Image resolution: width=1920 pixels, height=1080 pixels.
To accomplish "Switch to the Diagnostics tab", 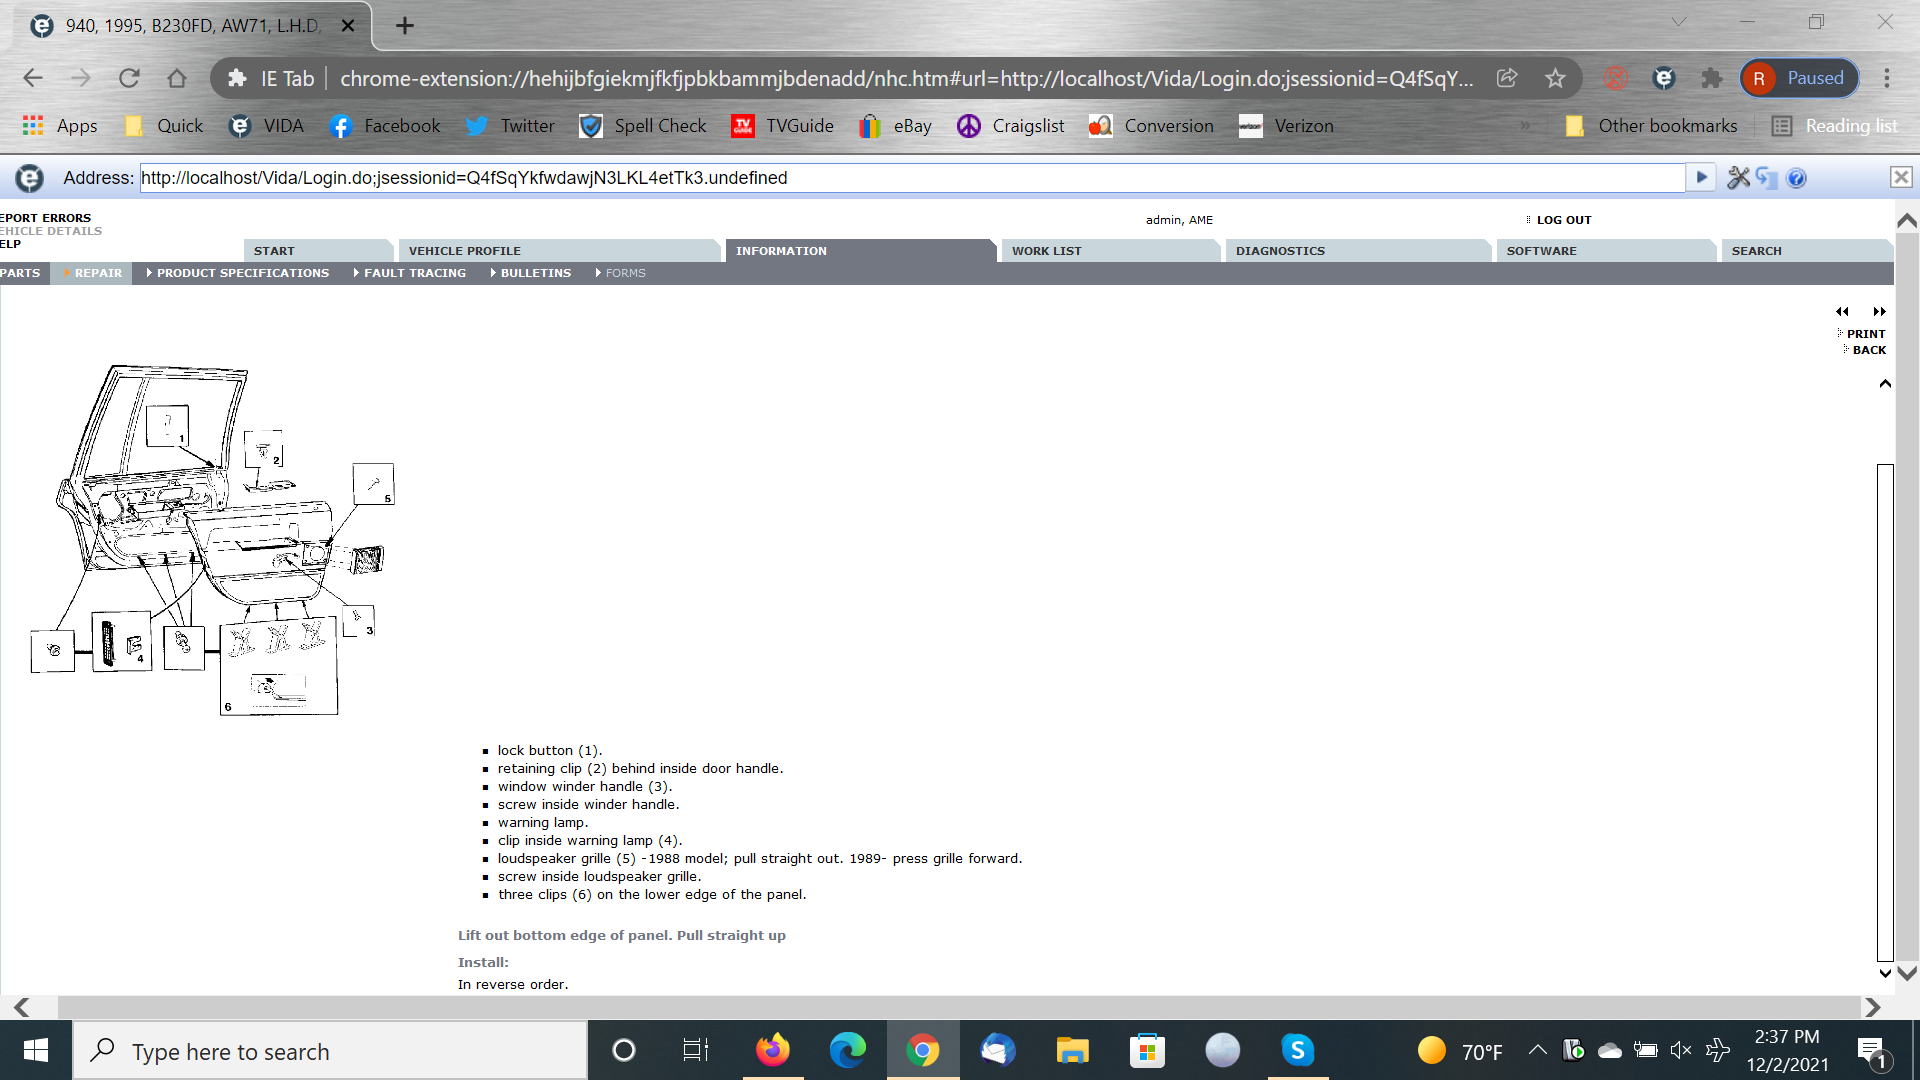I will pos(1280,251).
